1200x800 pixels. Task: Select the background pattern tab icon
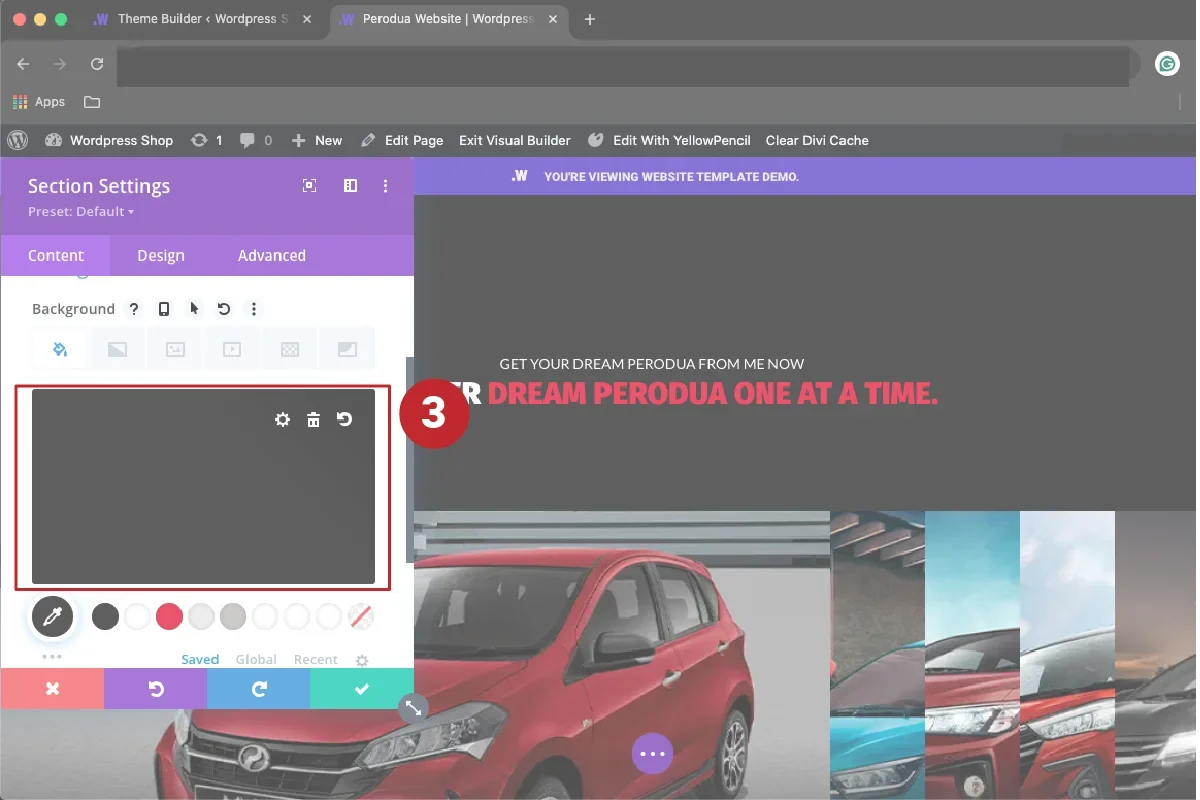coord(290,349)
